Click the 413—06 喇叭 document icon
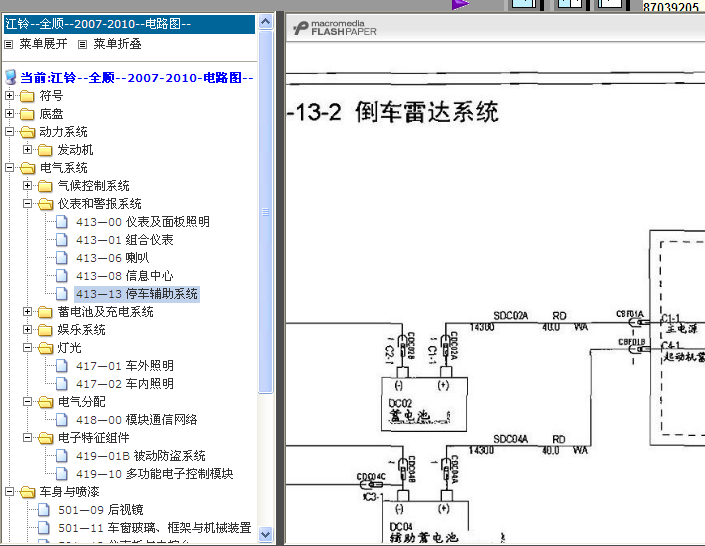Viewport: 705px width, 546px height. tap(62, 258)
